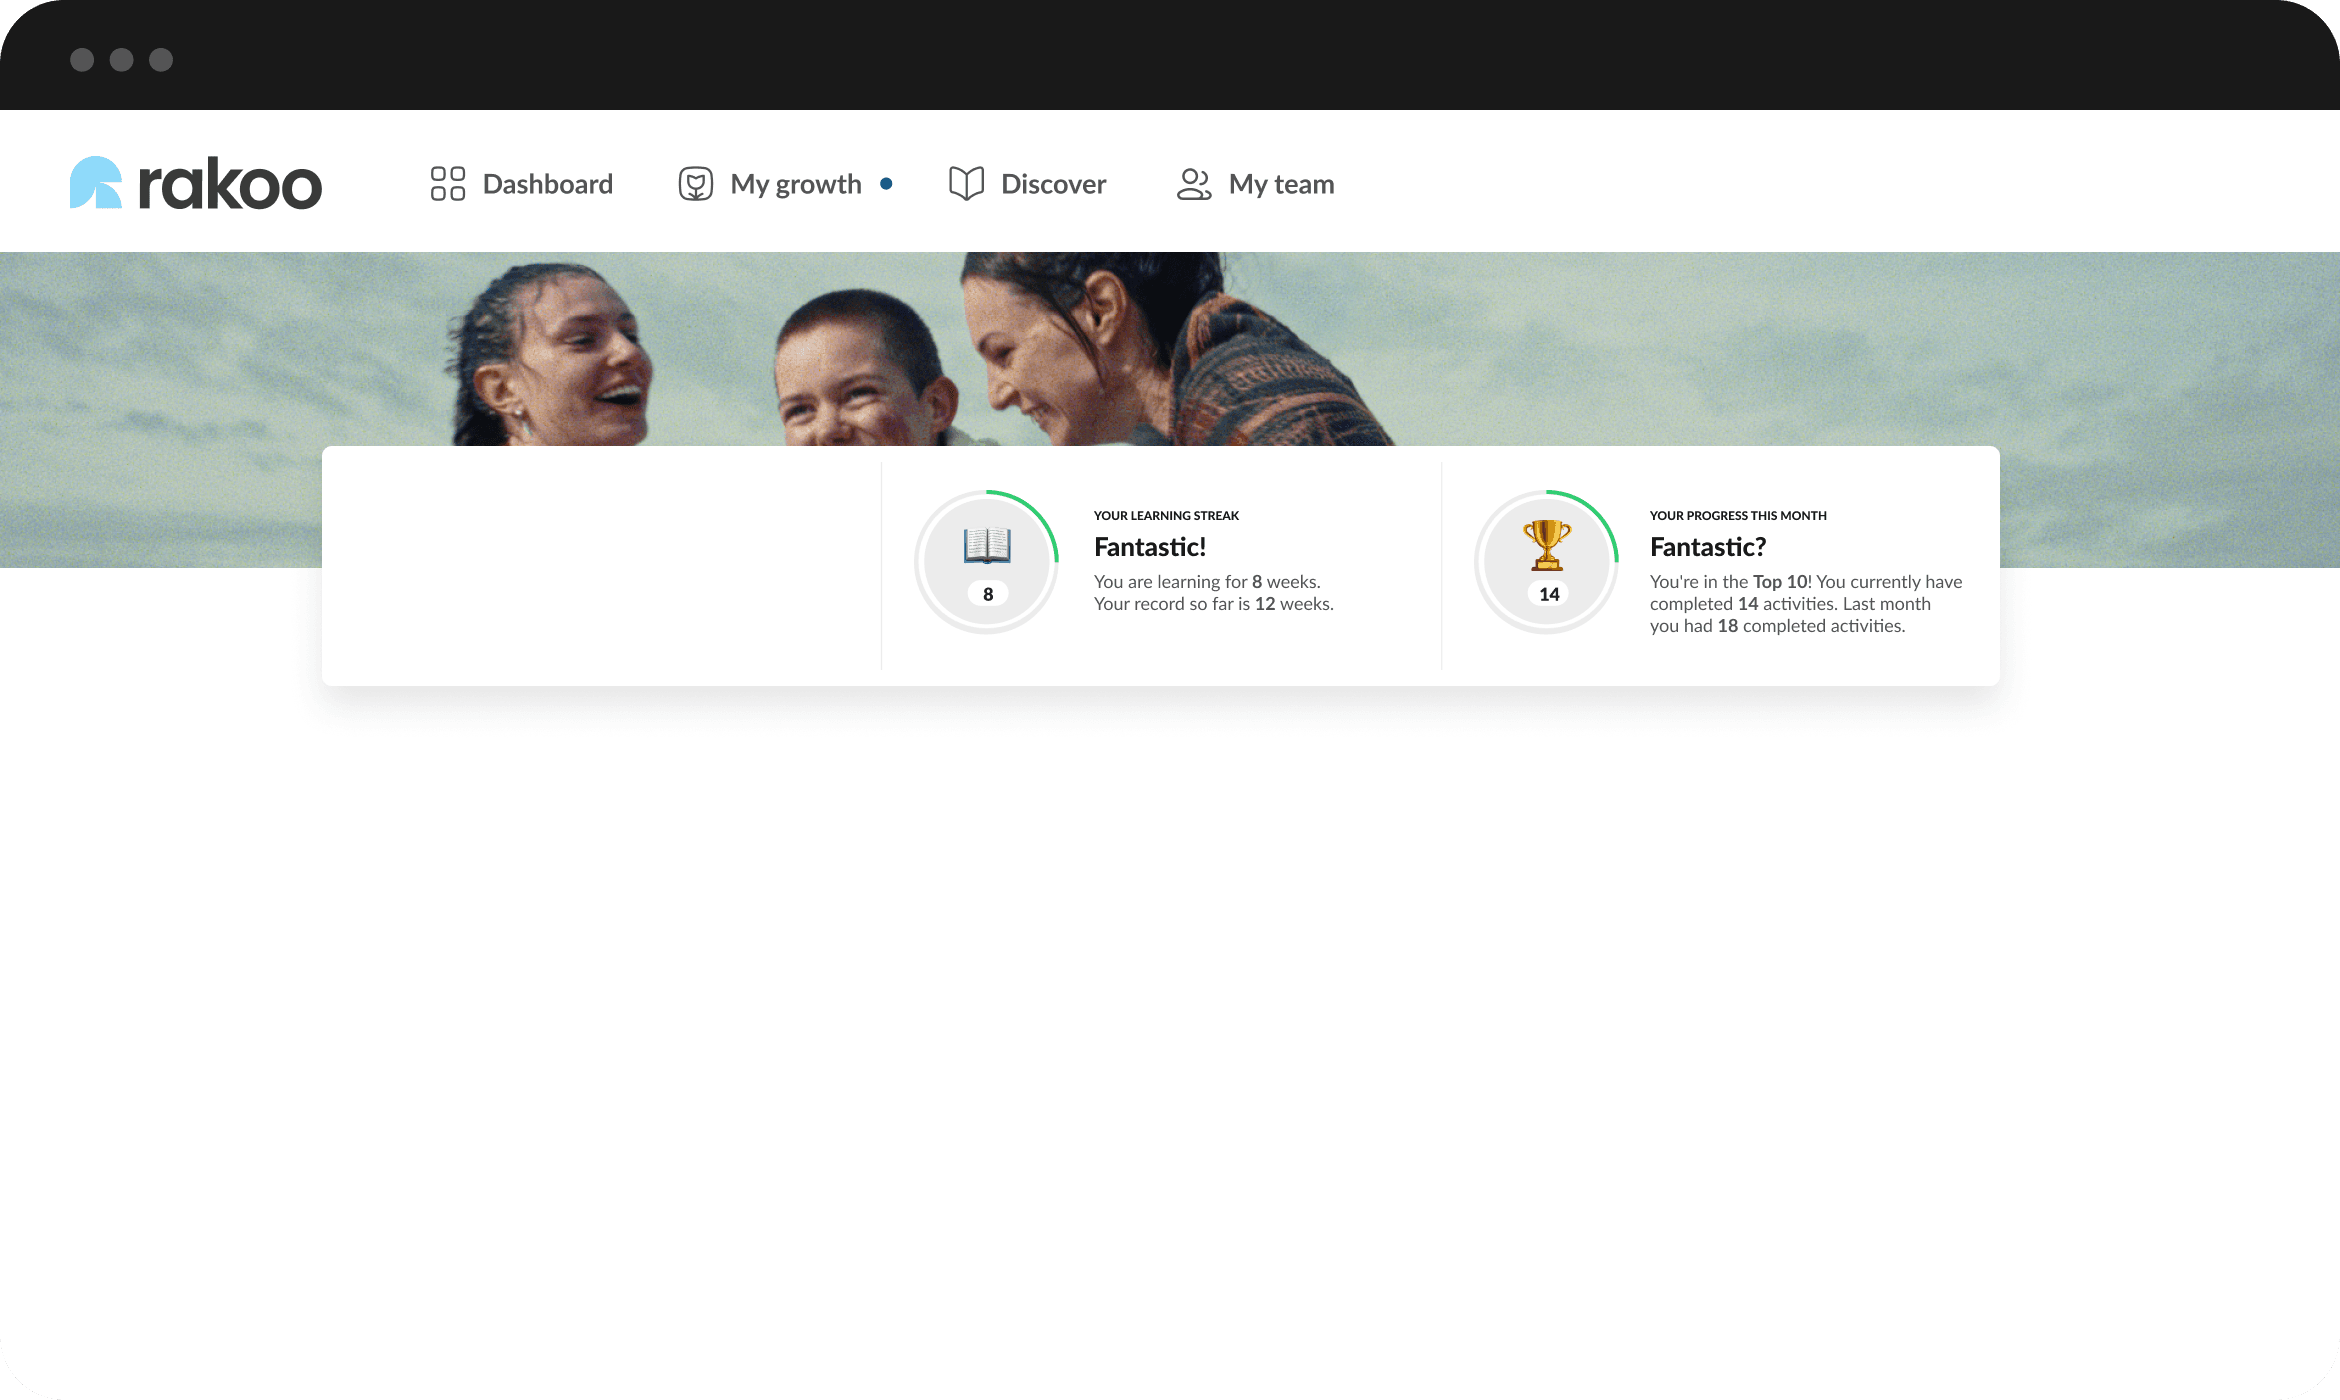Select the blue notification dot next to My growth
The height and width of the screenshot is (1400, 2340).
[x=886, y=183]
